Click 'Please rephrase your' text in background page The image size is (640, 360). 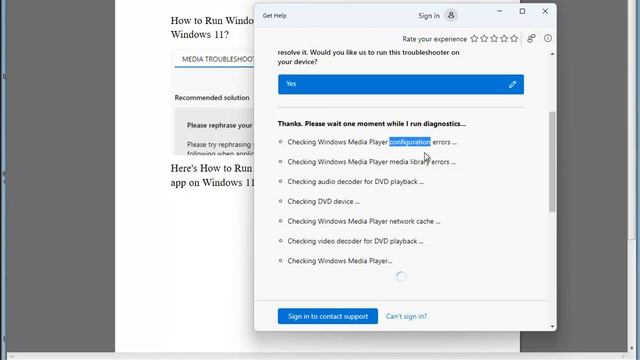point(220,125)
